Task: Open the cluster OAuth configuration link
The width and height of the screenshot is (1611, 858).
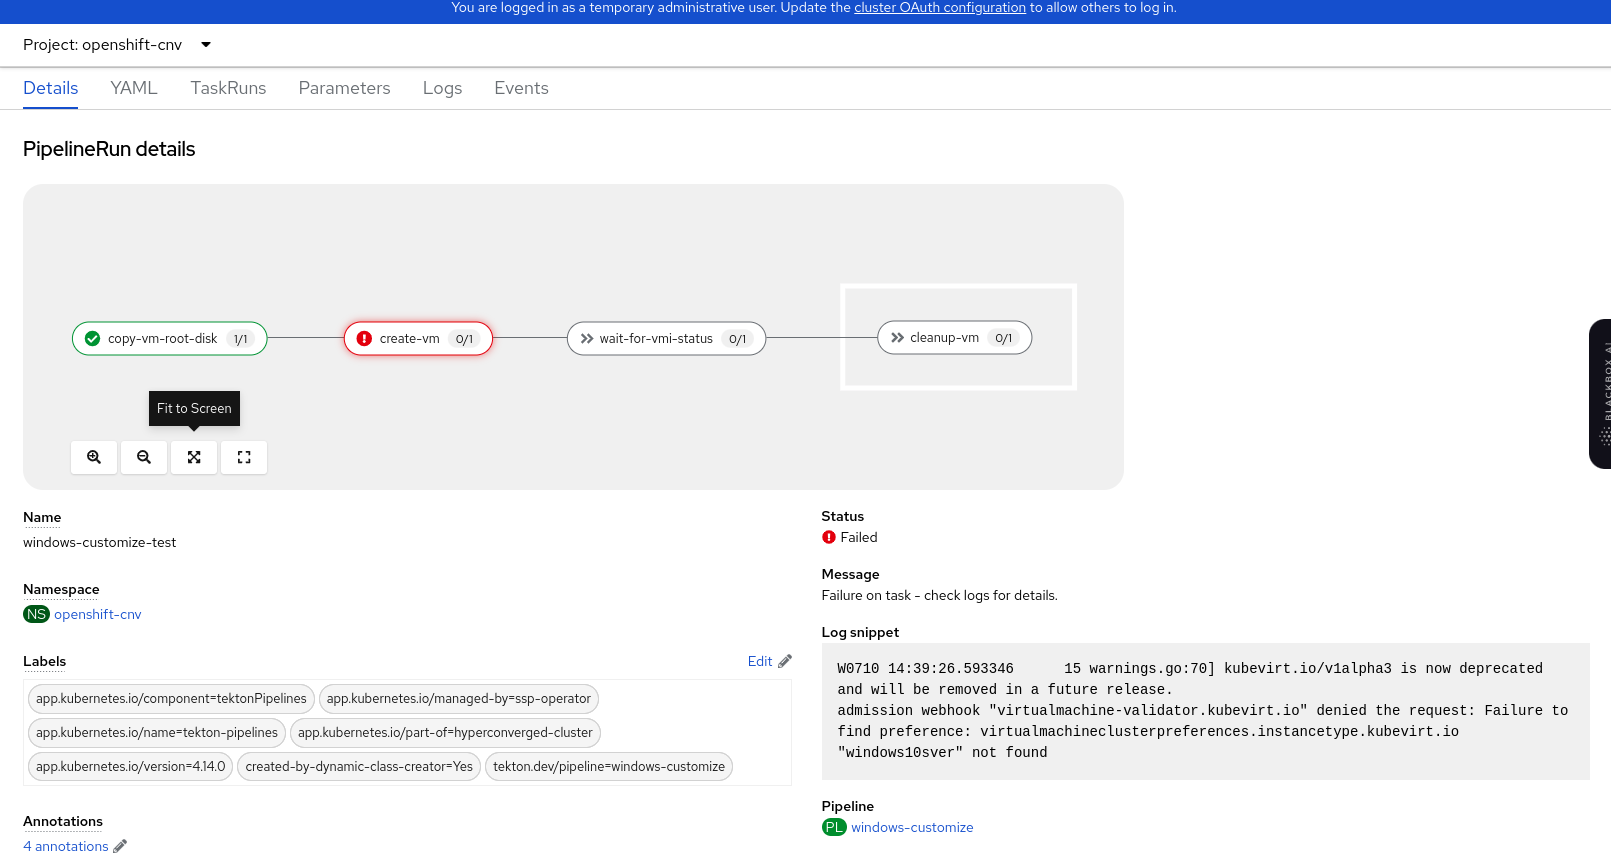Action: click(940, 8)
